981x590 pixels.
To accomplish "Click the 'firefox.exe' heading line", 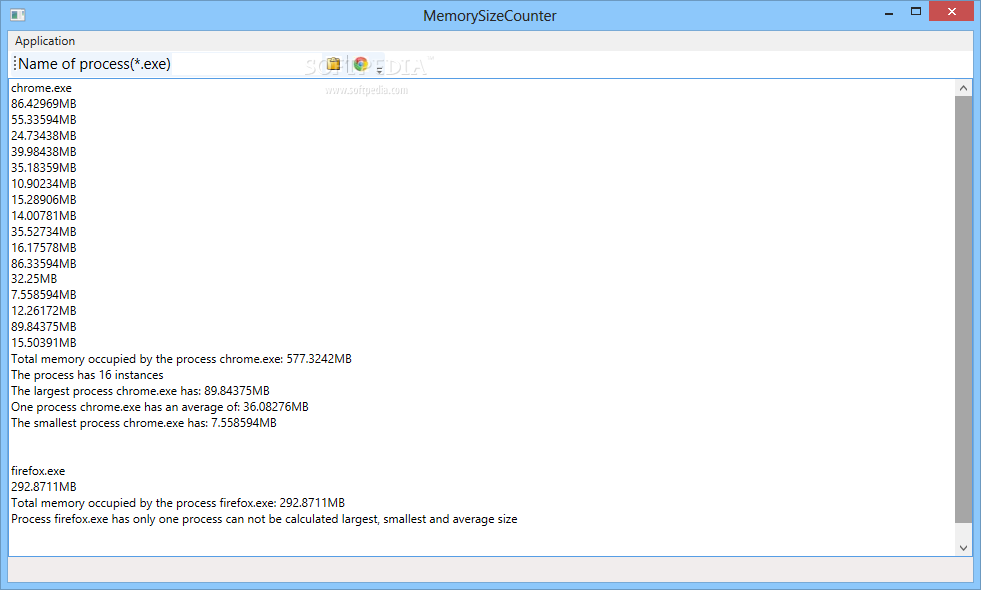I will [38, 471].
